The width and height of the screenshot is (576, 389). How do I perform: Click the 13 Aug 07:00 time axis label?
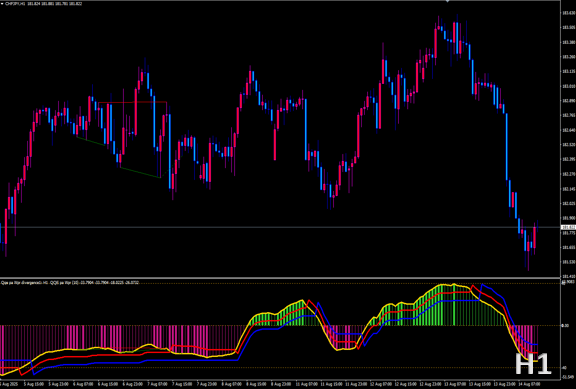click(454, 384)
